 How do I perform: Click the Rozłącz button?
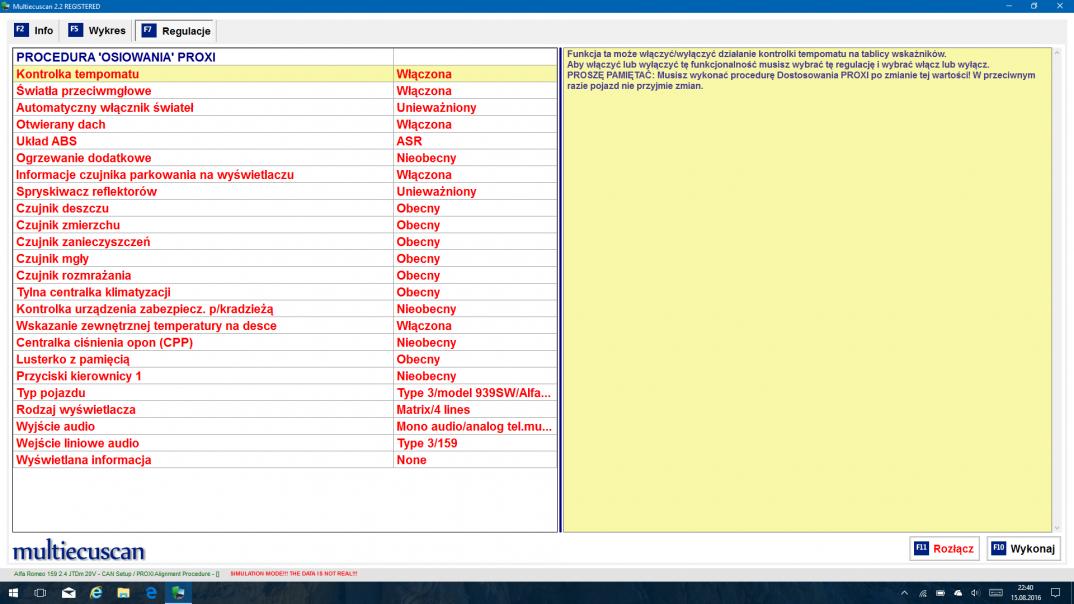point(944,549)
